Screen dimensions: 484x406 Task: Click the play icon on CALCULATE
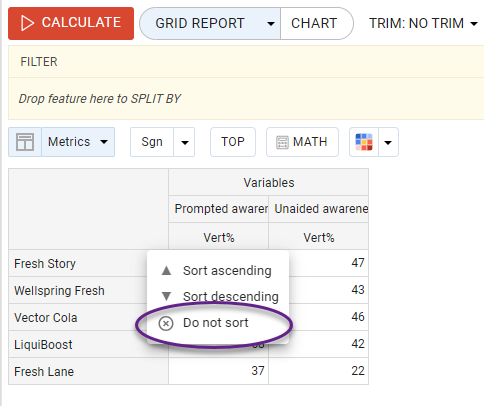tap(27, 23)
